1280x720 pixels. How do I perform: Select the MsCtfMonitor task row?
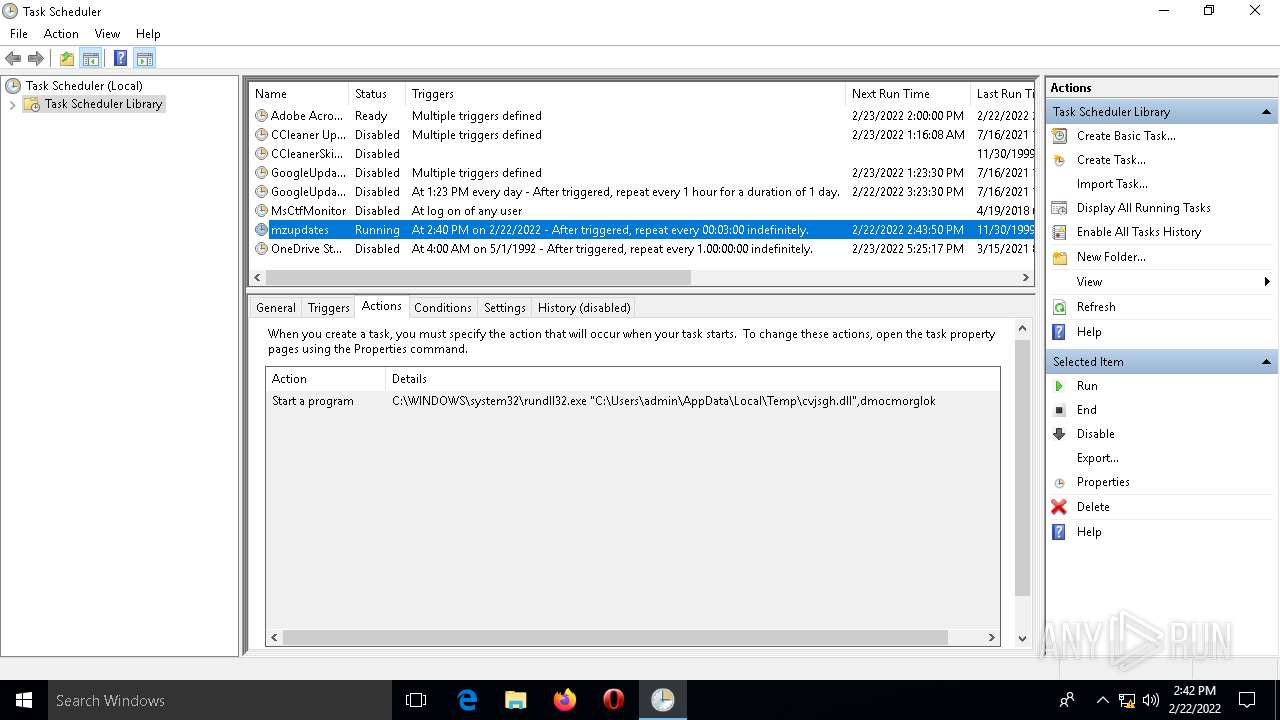(x=641, y=211)
